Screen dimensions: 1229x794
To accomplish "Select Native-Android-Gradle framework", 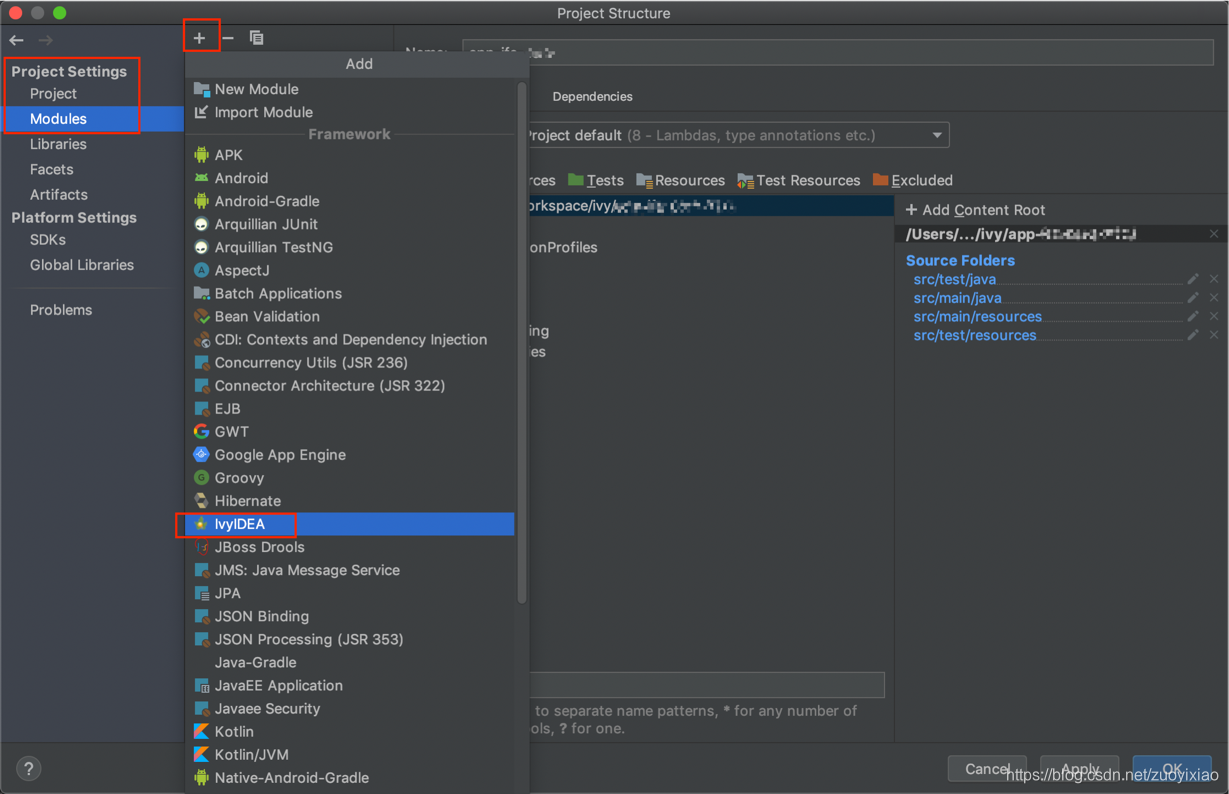I will pos(350,777).
